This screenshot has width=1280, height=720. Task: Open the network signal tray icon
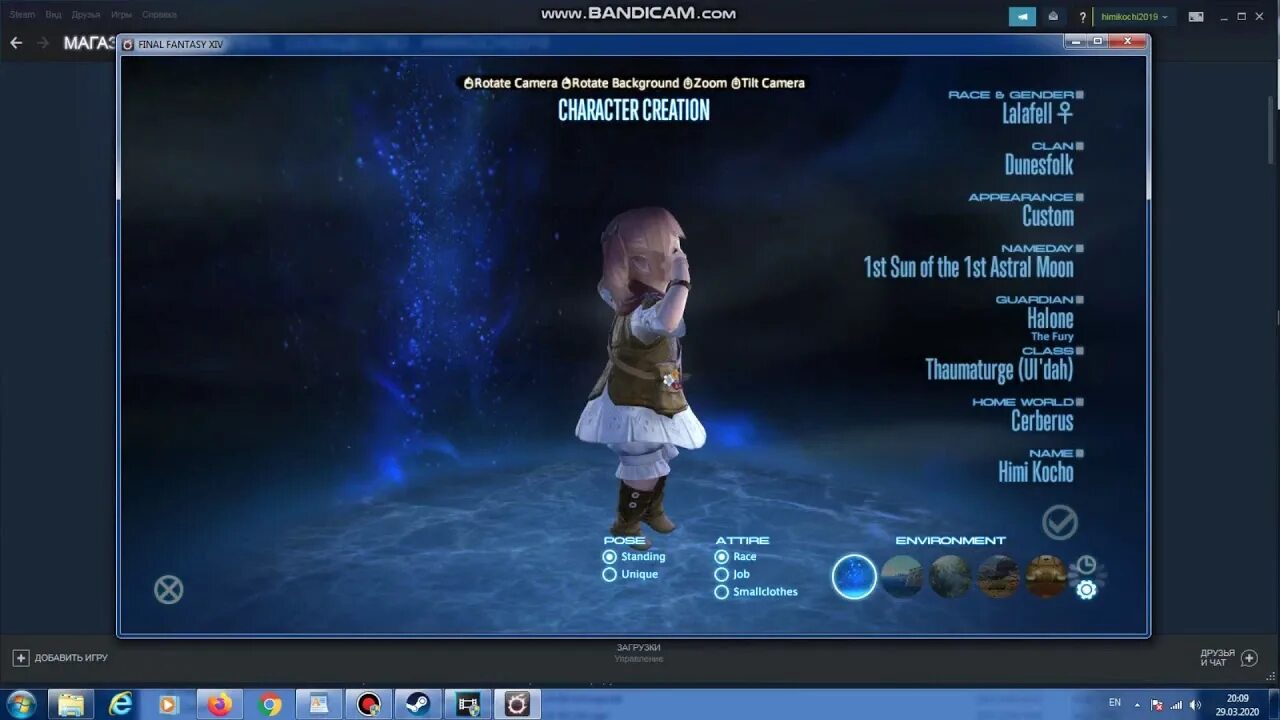click(x=1176, y=705)
